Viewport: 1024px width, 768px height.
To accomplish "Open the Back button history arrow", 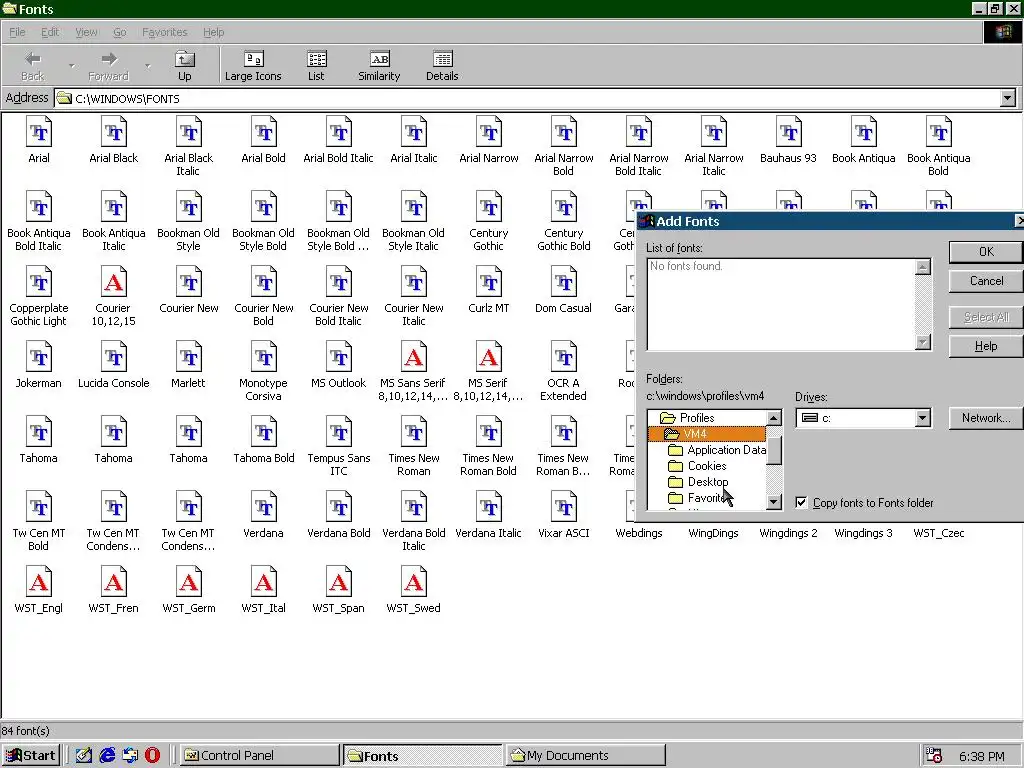I will tap(72, 66).
